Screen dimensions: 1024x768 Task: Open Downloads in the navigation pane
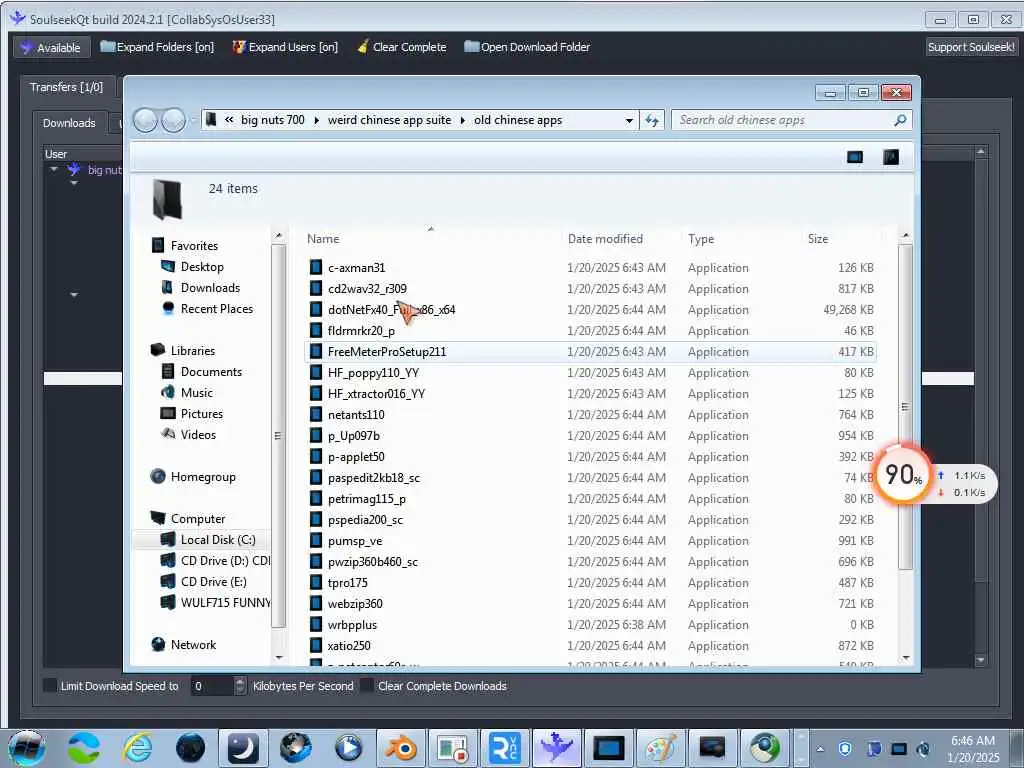(x=210, y=287)
